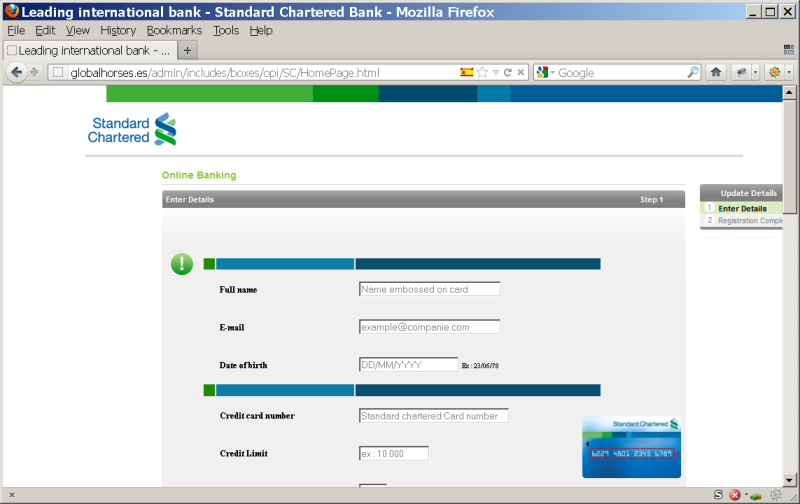Open the Edit menu
The height and width of the screenshot is (504, 800).
pos(45,31)
